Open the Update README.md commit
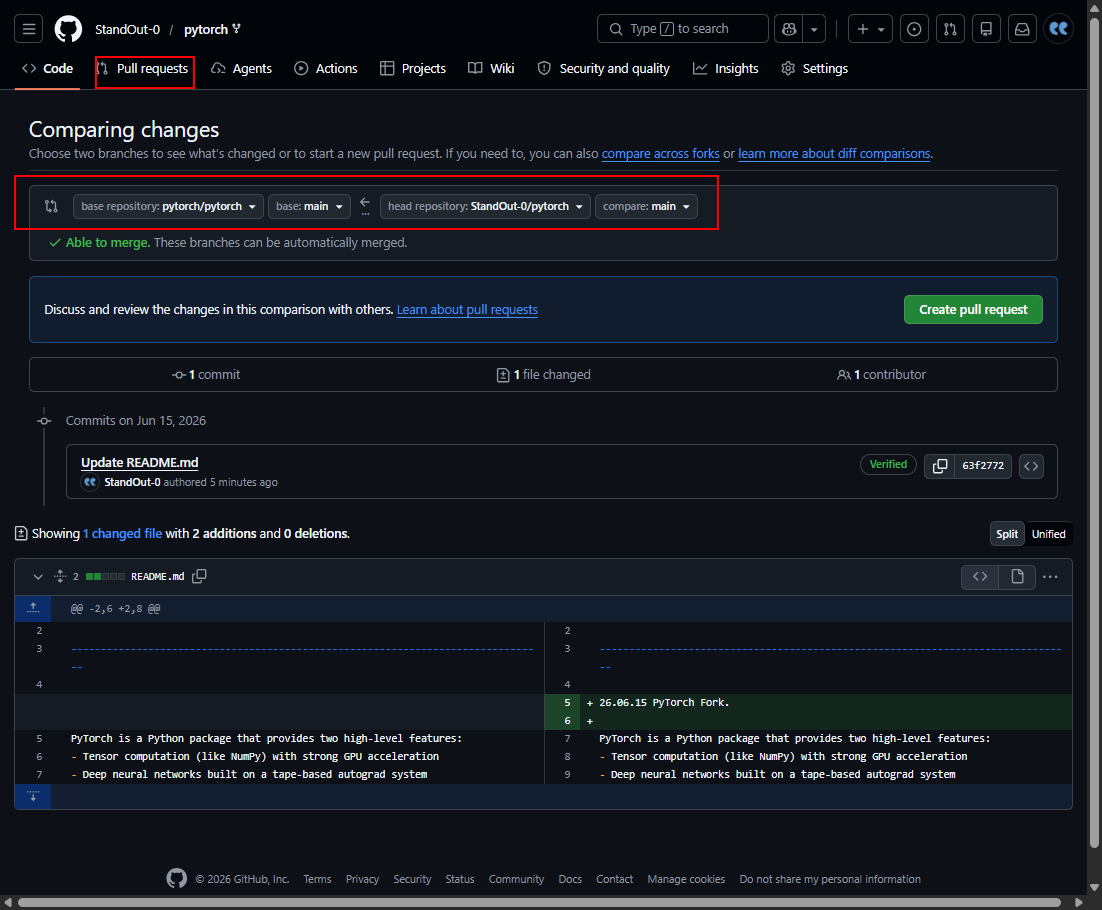The height and width of the screenshot is (910, 1102). pyautogui.click(x=140, y=462)
